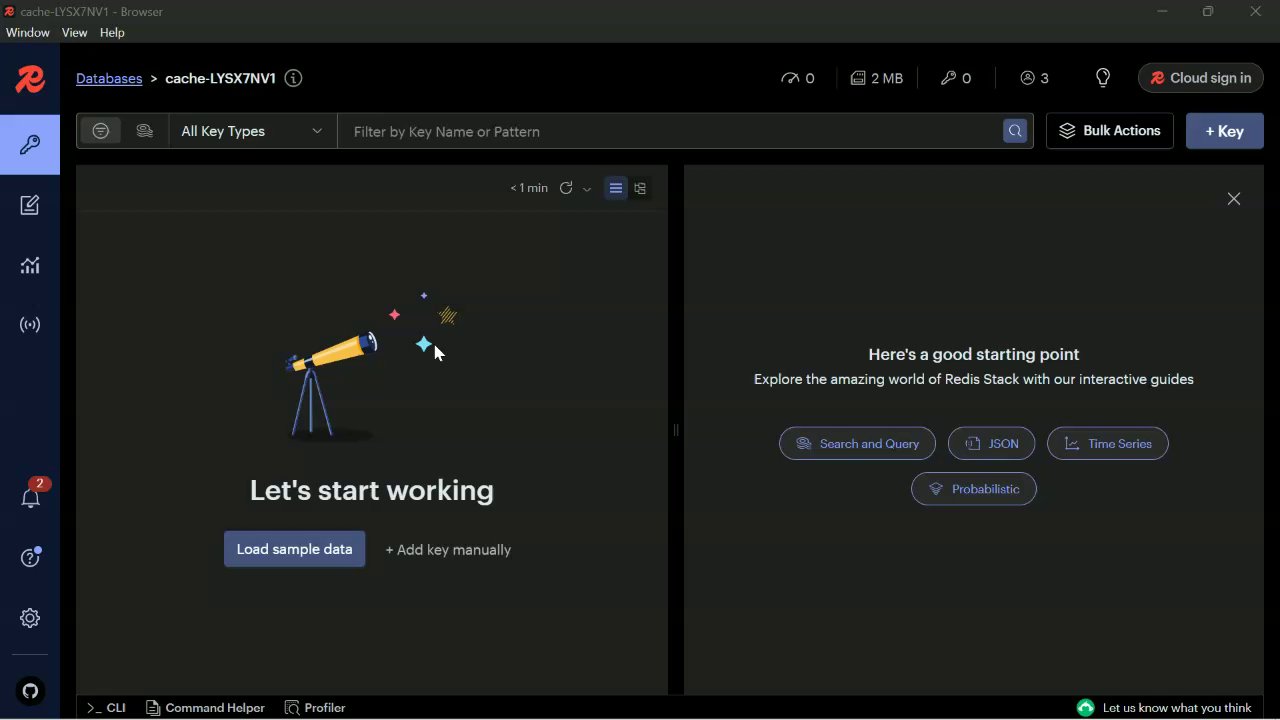Open the View menu

point(74,33)
